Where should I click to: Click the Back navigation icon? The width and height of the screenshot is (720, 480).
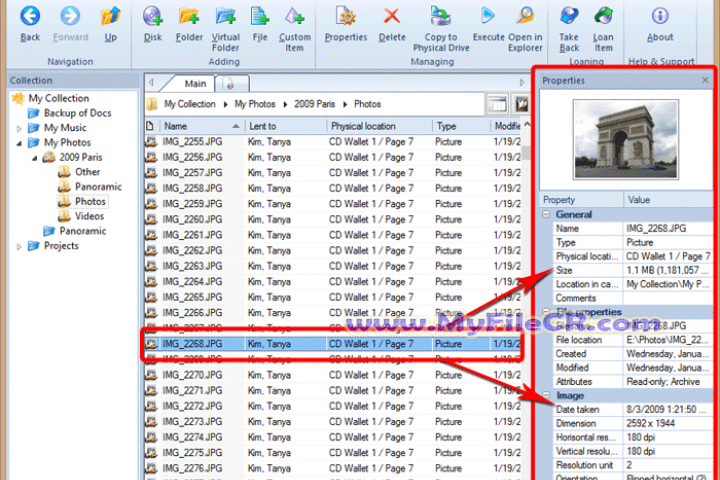(x=30, y=16)
